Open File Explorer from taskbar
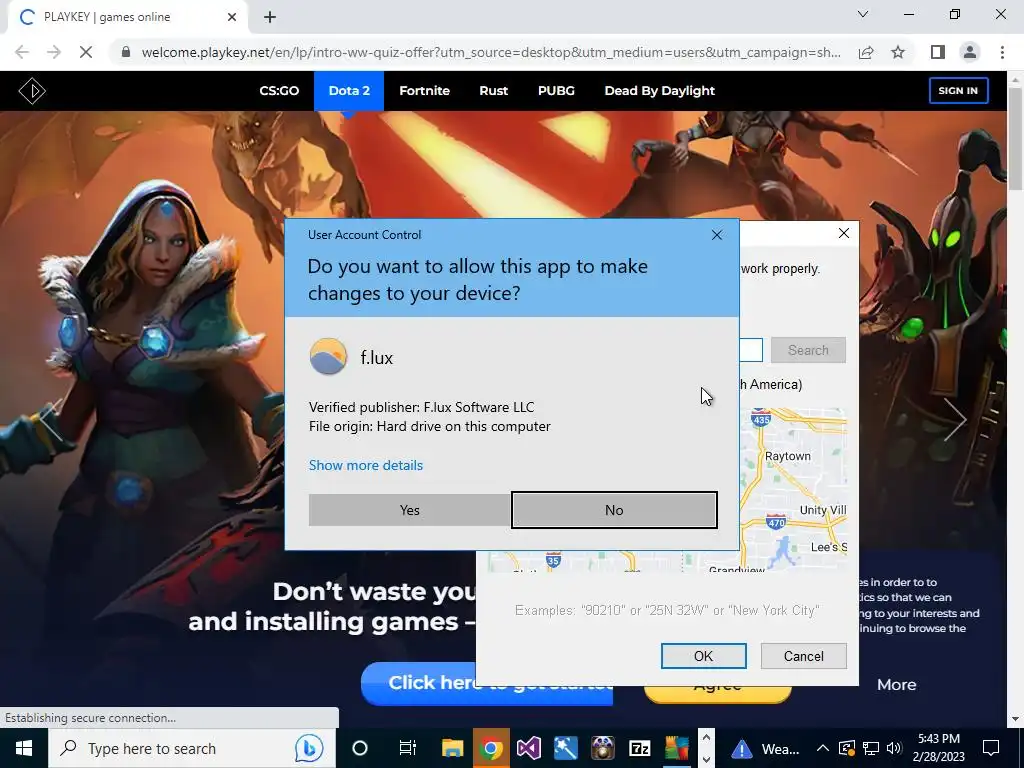Screen dimensions: 1024x768 [x=452, y=748]
